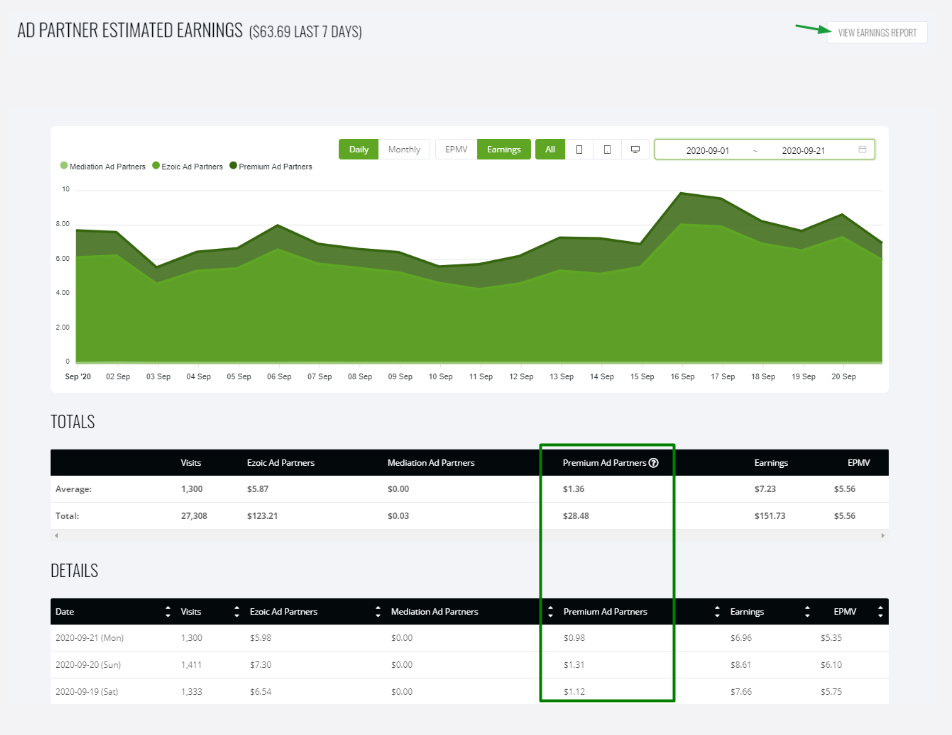Toggle chart metric to EPMV
This screenshot has height=735, width=952.
point(456,150)
